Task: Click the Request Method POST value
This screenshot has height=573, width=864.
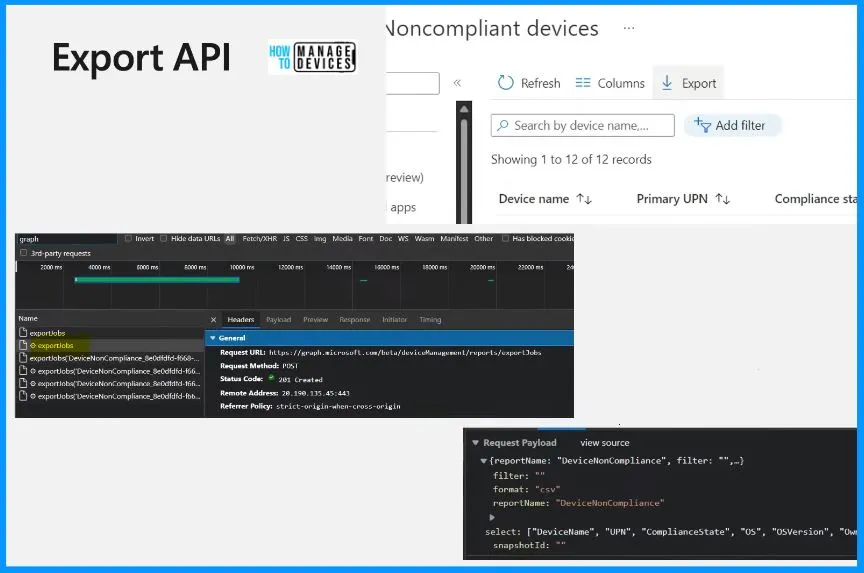Action: (x=290, y=365)
